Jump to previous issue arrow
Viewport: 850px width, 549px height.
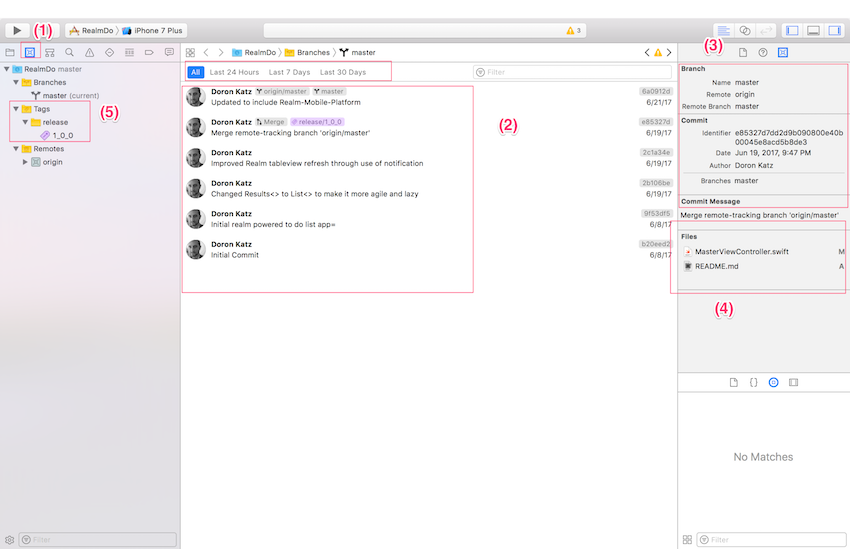647,53
